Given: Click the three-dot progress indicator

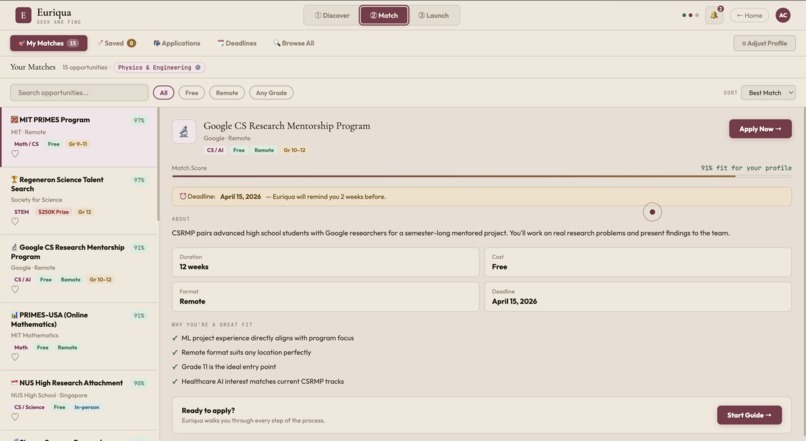Looking at the screenshot, I should click(690, 15).
